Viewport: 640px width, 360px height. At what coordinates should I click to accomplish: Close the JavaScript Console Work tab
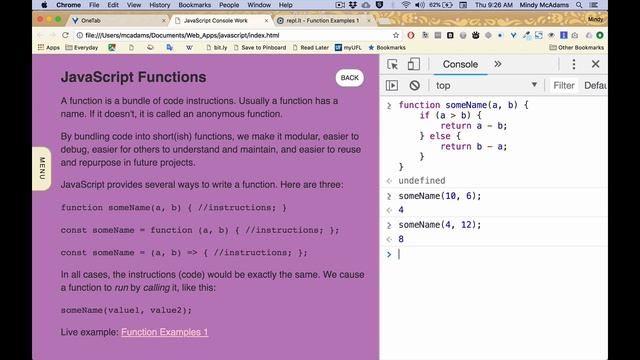pos(266,20)
